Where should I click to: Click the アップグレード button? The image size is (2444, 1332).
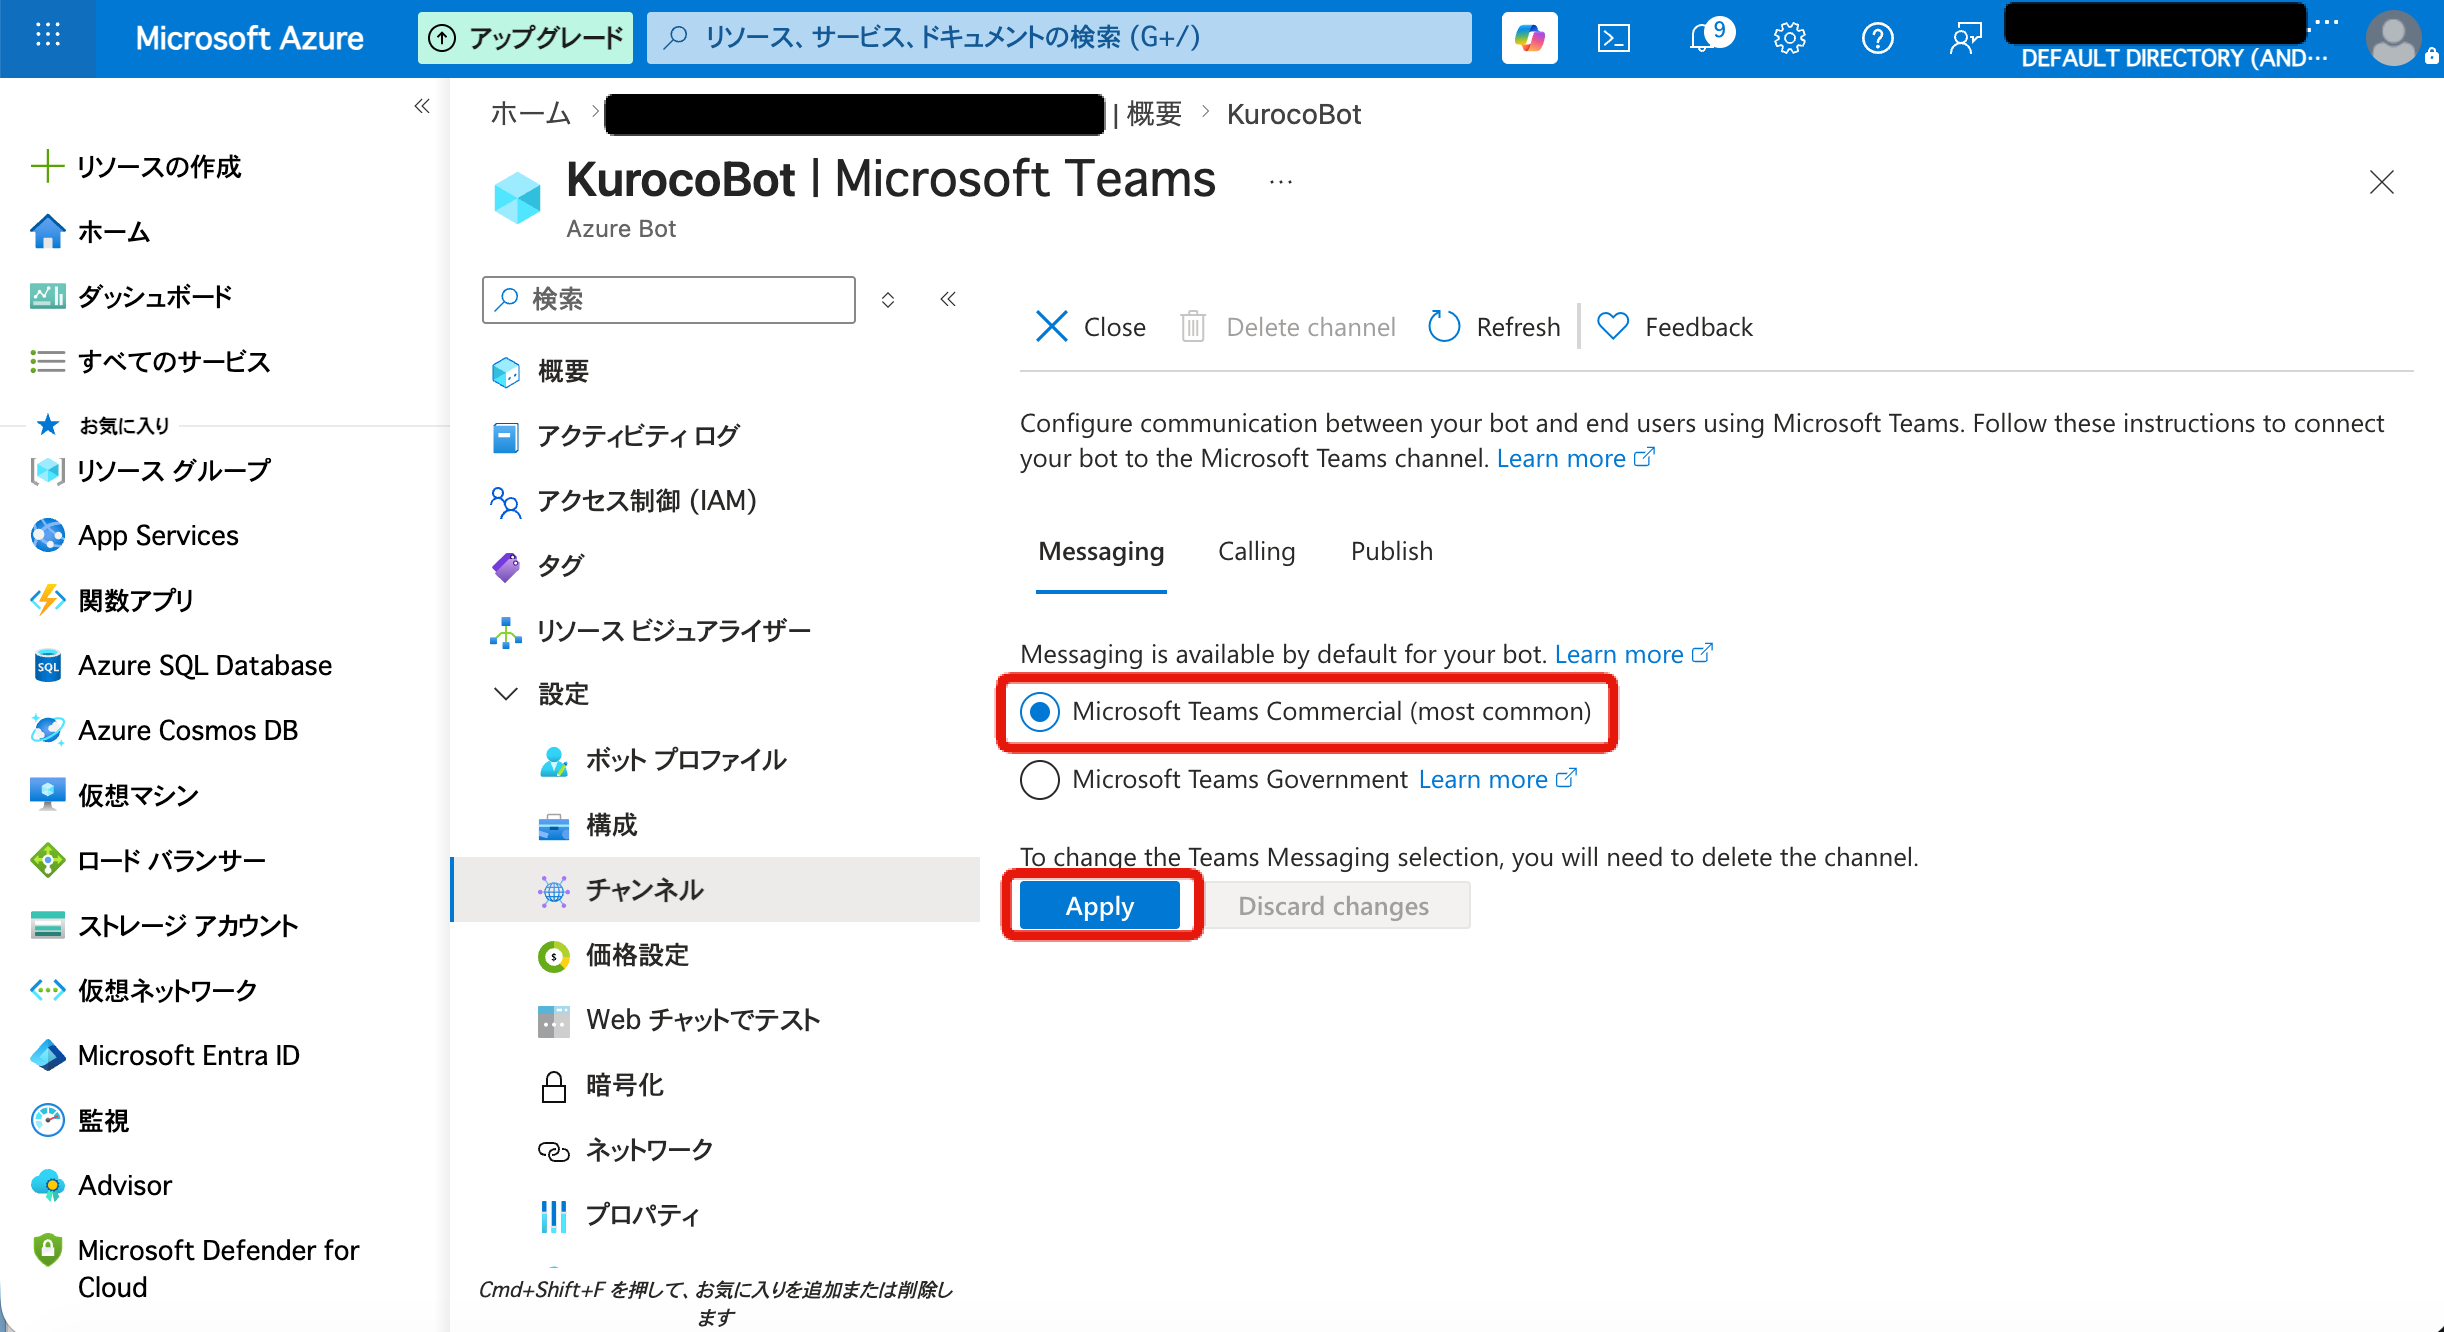(525, 38)
